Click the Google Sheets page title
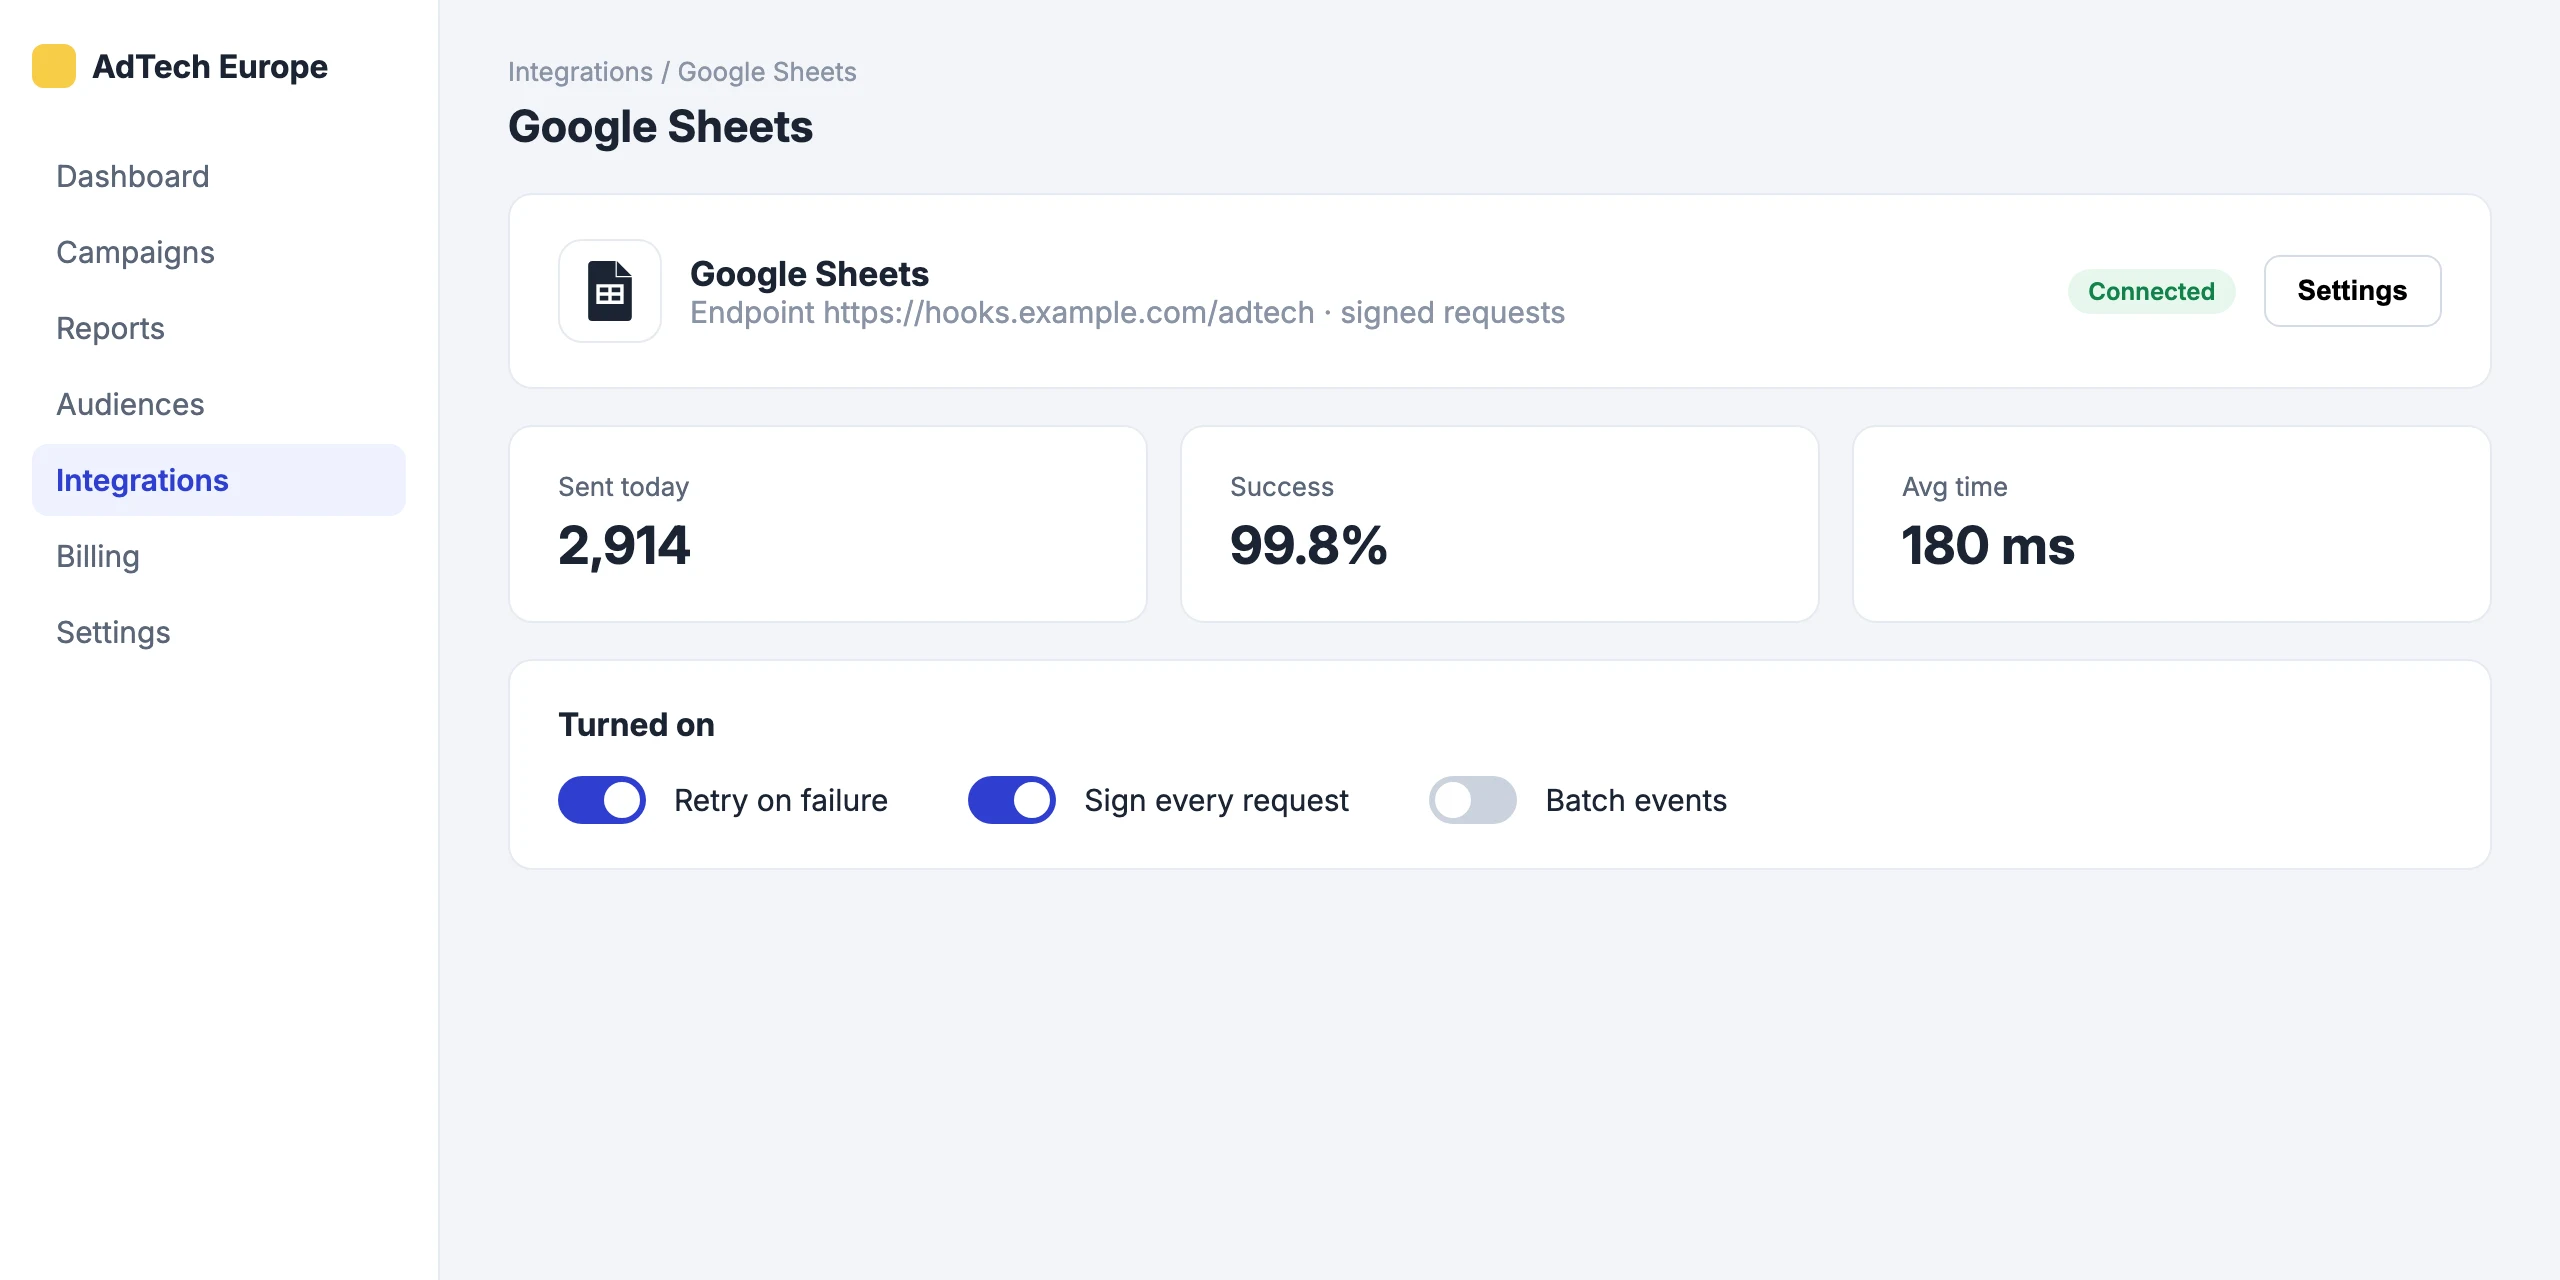This screenshot has height=1280, width=2560. click(x=660, y=127)
